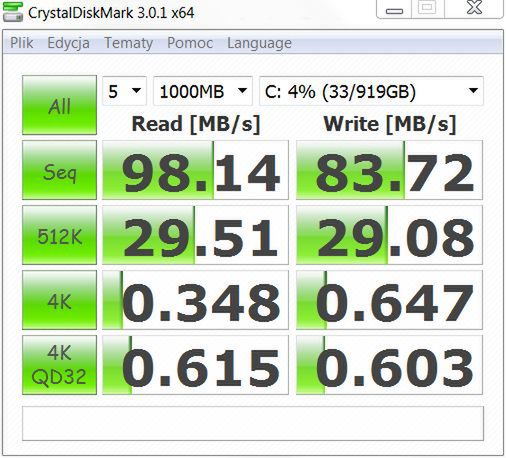This screenshot has height=458, width=506.
Task: Click the 4K read result 0.348
Action: (x=195, y=300)
